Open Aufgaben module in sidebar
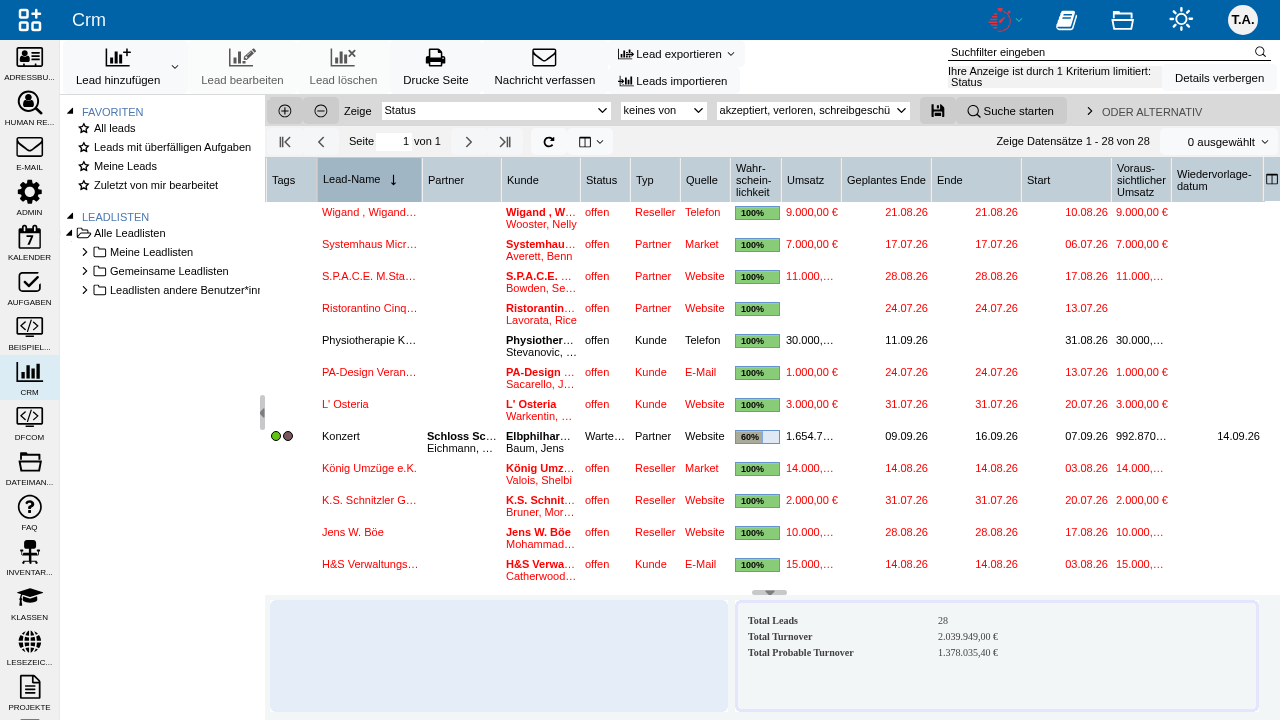The width and height of the screenshot is (1280, 720). 30,288
